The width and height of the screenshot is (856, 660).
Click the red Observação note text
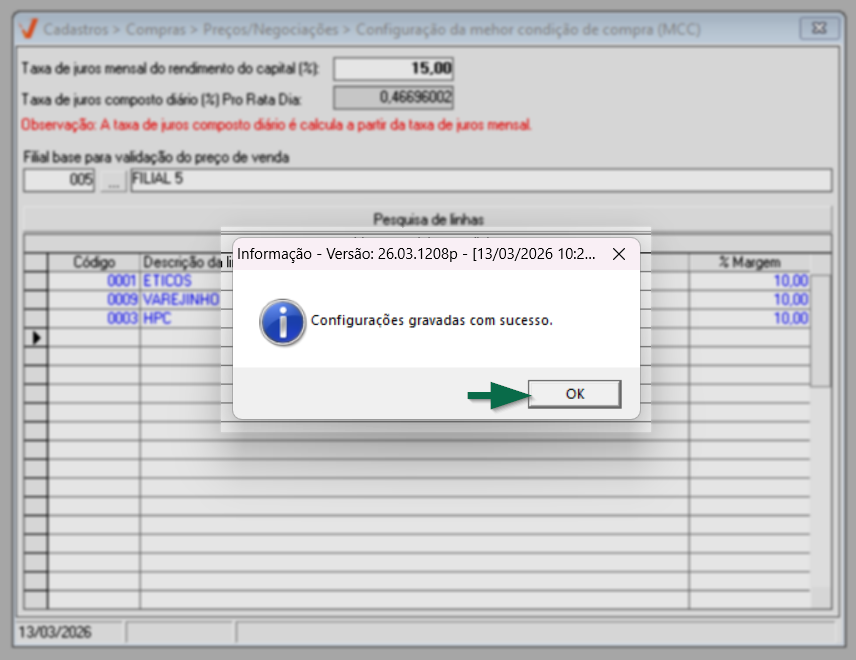click(x=276, y=125)
